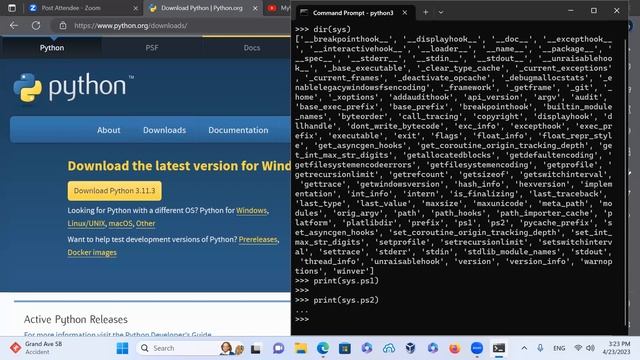Open the Docker images link
The width and height of the screenshot is (640, 360).
(x=92, y=253)
